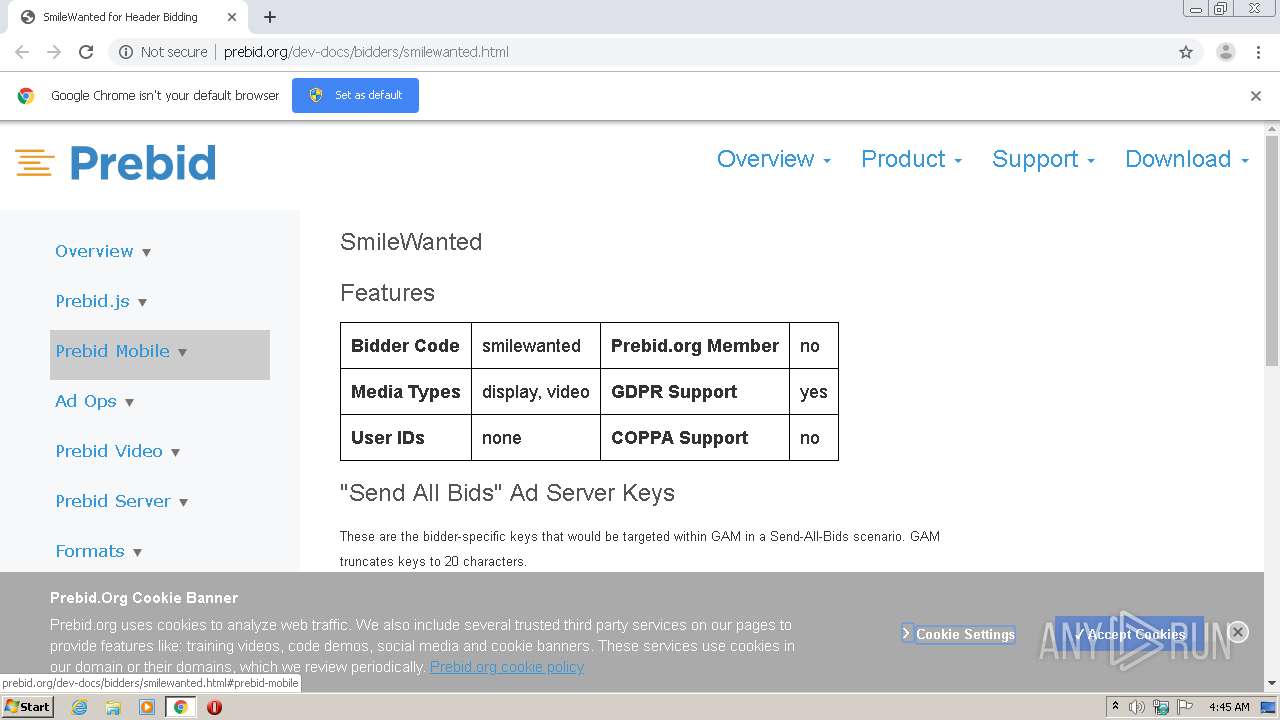
Task: Open the Prebid.org cookie policy link
Action: tap(507, 667)
